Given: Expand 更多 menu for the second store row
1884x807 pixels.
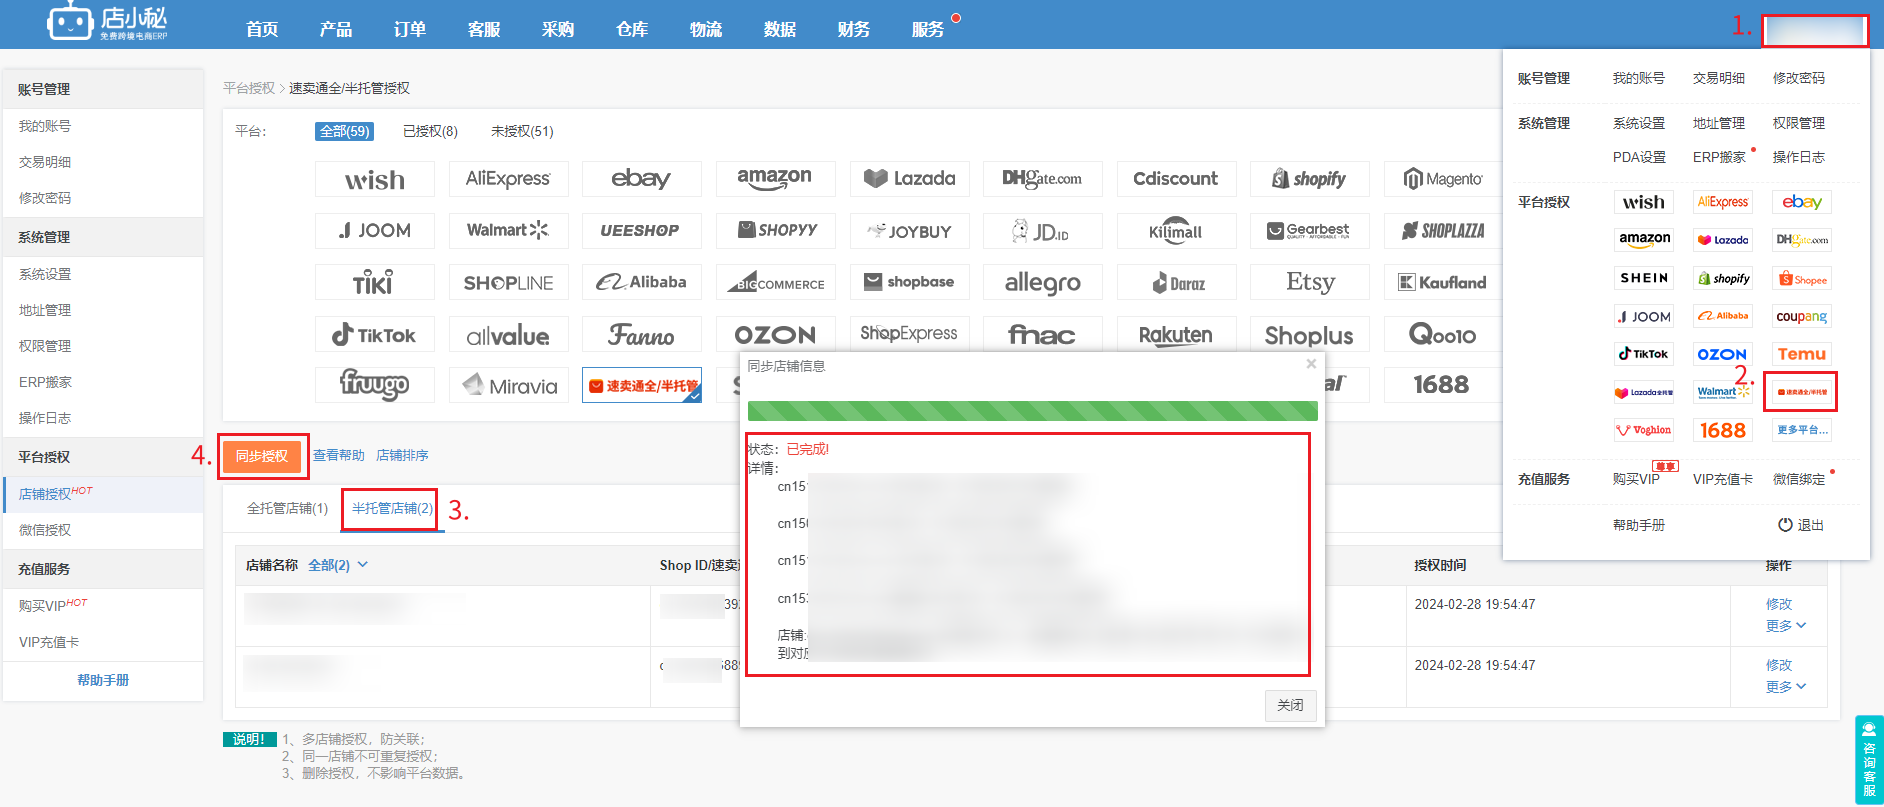Looking at the screenshot, I should point(1786,686).
